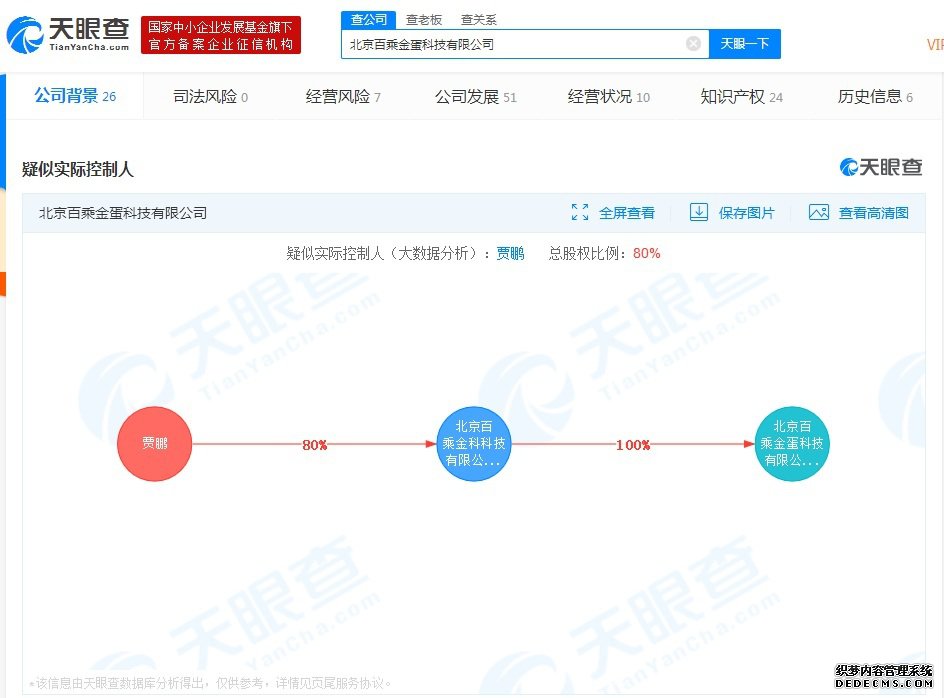Click the 天眼一下 search button
Screen dimensions: 944x698
(x=745, y=44)
